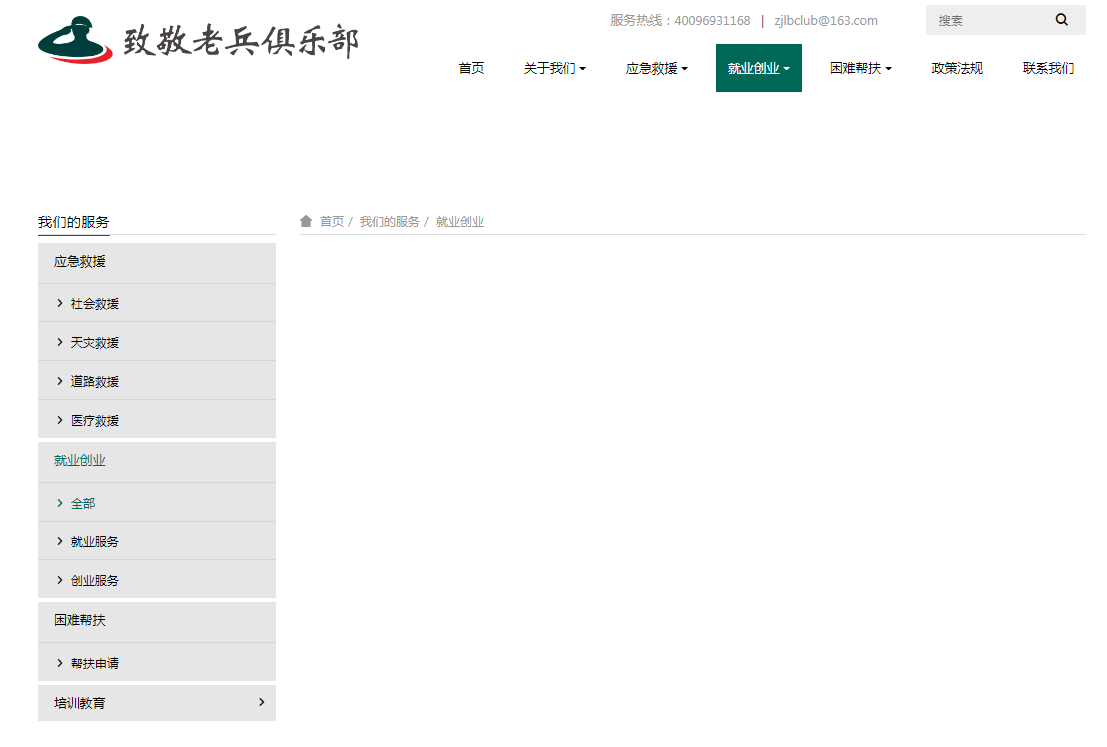Screen dimensions: 1107x747
Task: Open 医疗救援 sidebar item
Action: [x=95, y=421]
